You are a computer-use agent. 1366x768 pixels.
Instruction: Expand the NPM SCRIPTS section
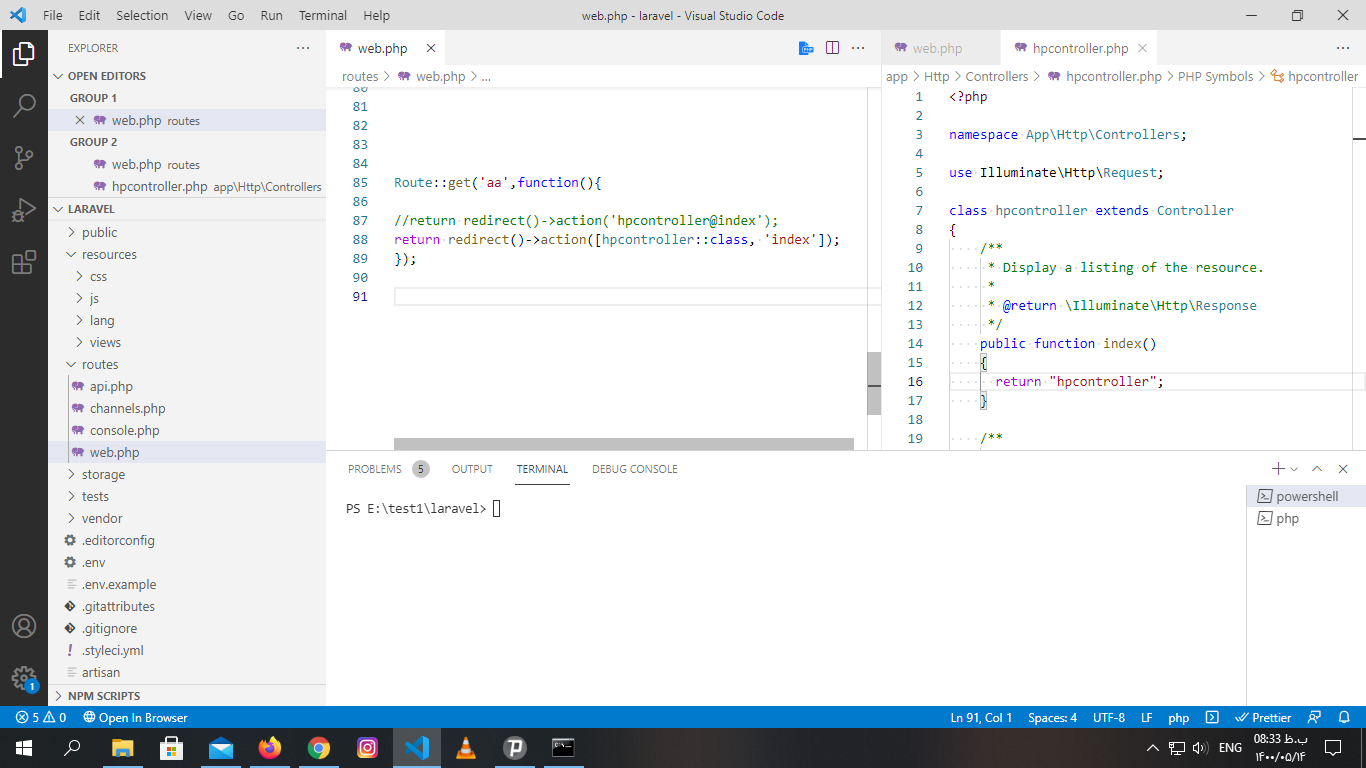[103, 696]
